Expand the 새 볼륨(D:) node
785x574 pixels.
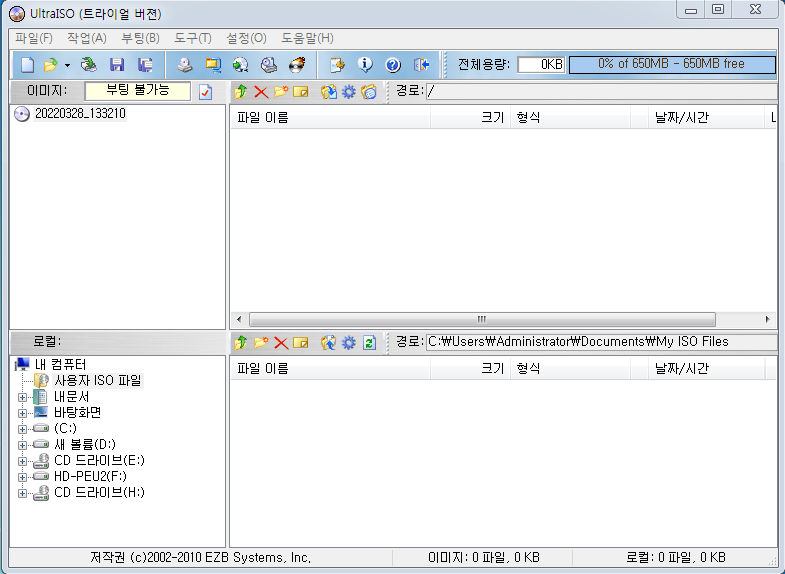click(x=22, y=445)
